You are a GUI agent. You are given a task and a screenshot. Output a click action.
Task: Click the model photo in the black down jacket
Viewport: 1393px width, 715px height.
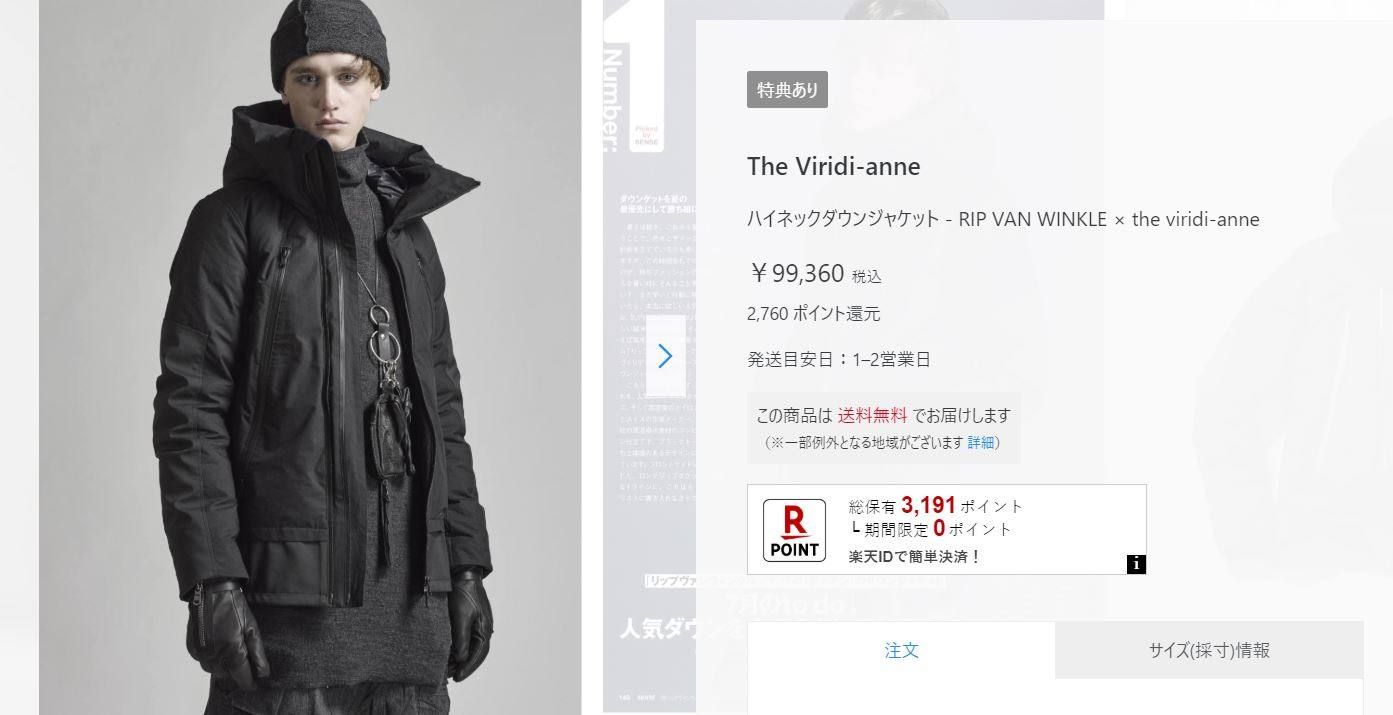click(310, 357)
